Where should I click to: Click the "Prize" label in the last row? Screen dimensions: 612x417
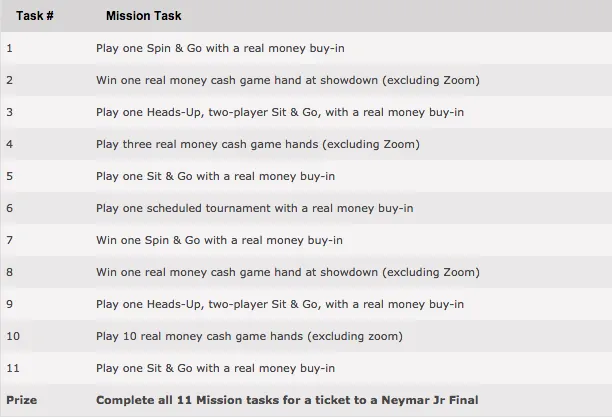21,400
